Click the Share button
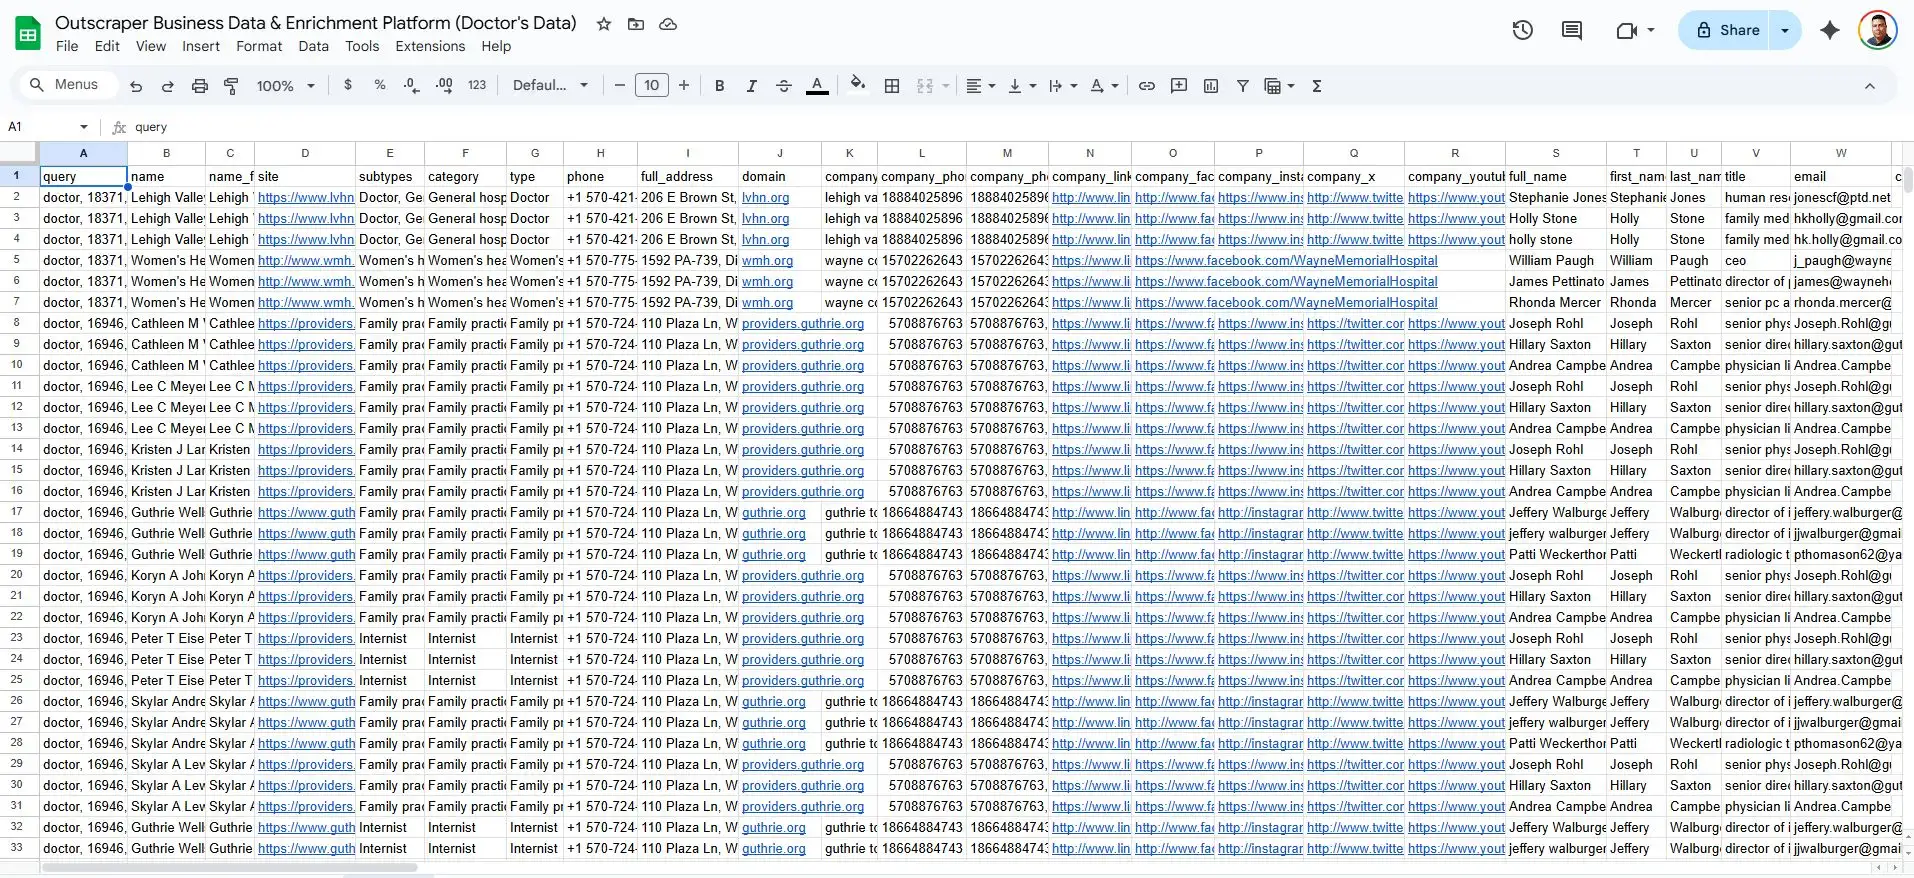Image resolution: width=1914 pixels, height=878 pixels. click(x=1727, y=30)
